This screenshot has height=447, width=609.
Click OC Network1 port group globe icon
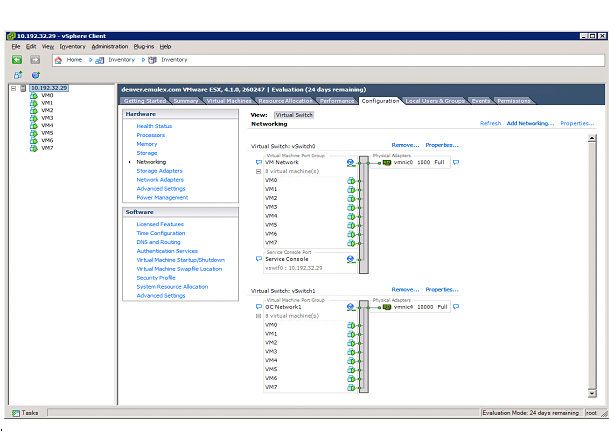point(351,307)
